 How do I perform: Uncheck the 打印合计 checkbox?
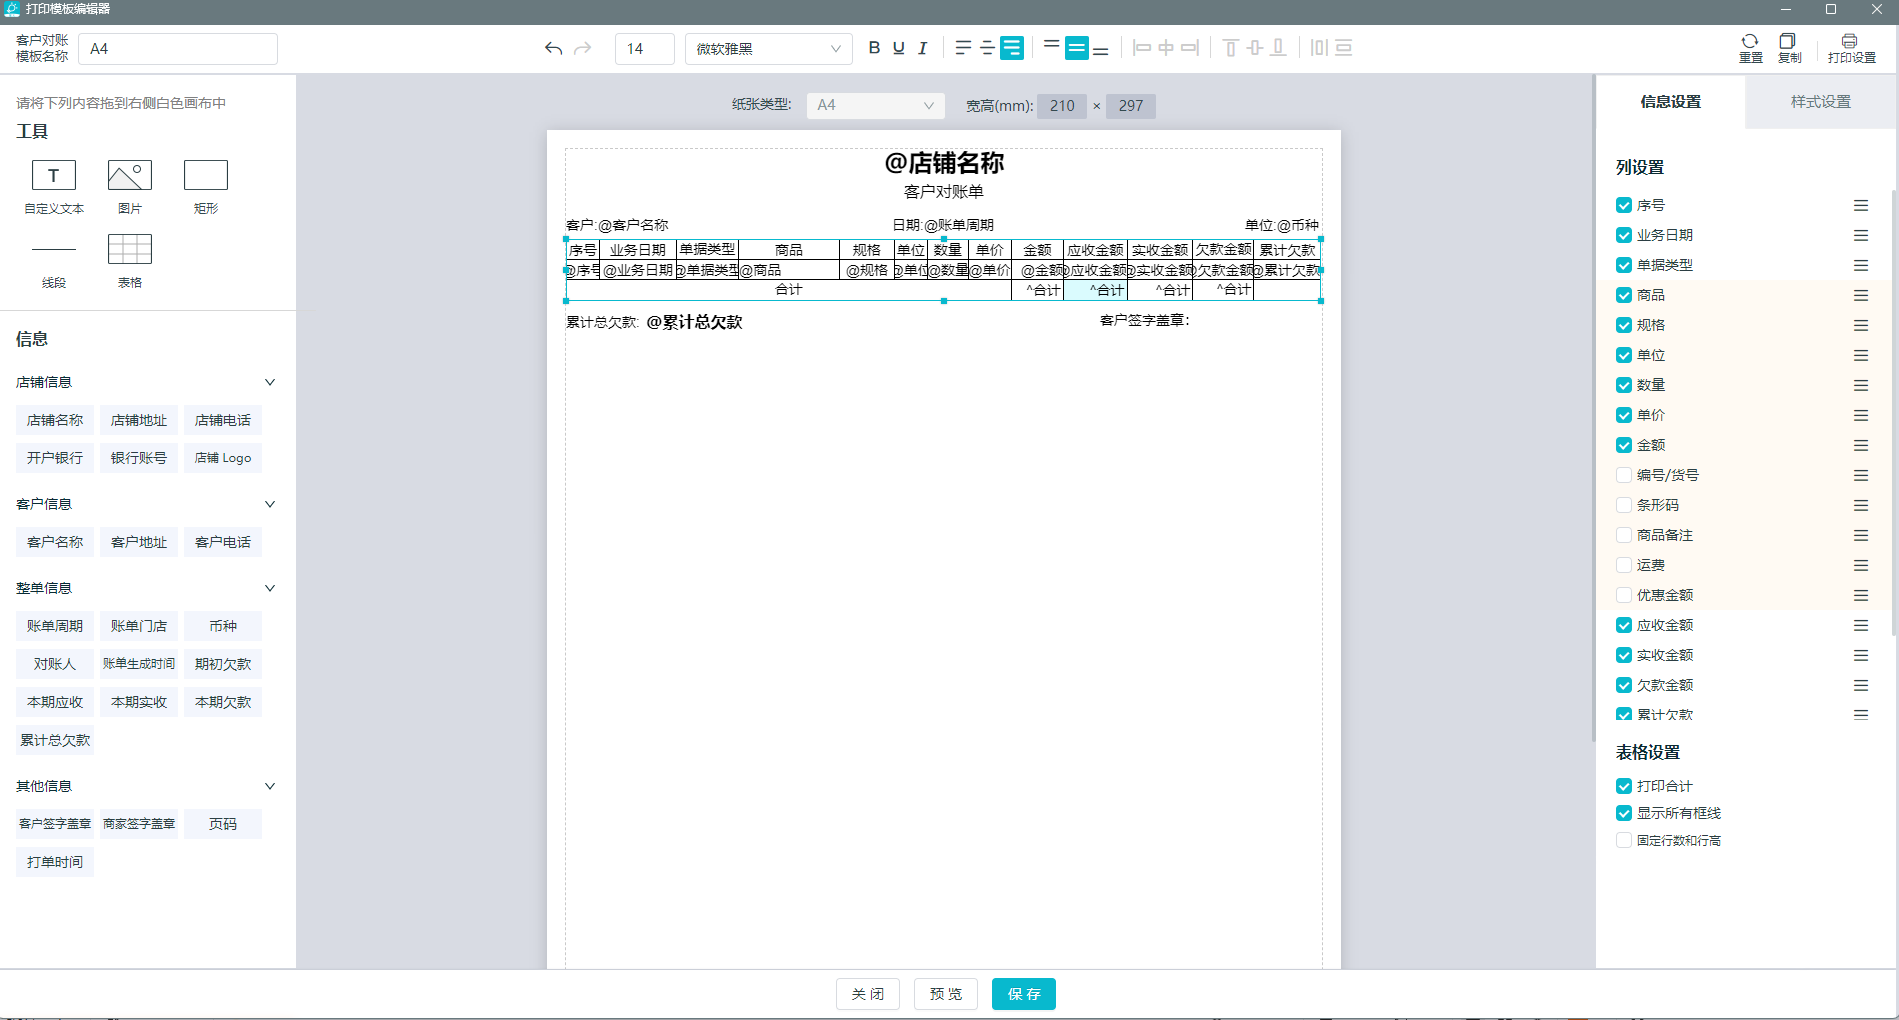point(1624,786)
